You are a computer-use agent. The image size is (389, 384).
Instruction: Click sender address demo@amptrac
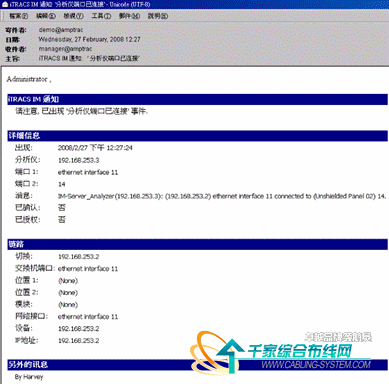(x=61, y=30)
